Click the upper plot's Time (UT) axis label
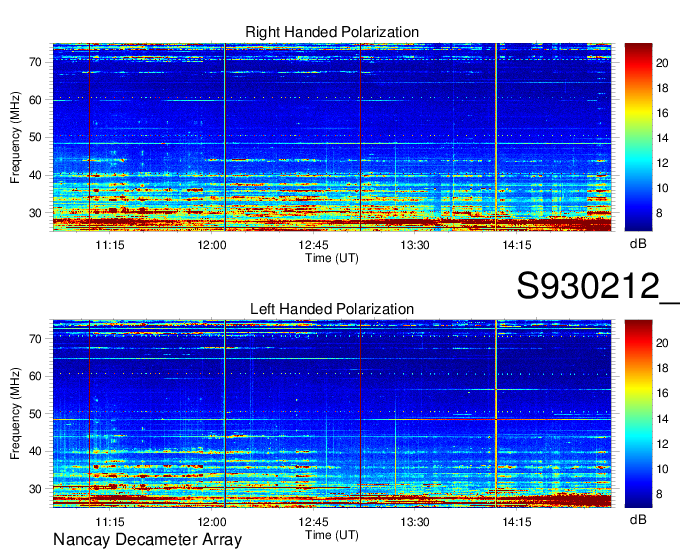The height and width of the screenshot is (552, 680). coord(332,258)
